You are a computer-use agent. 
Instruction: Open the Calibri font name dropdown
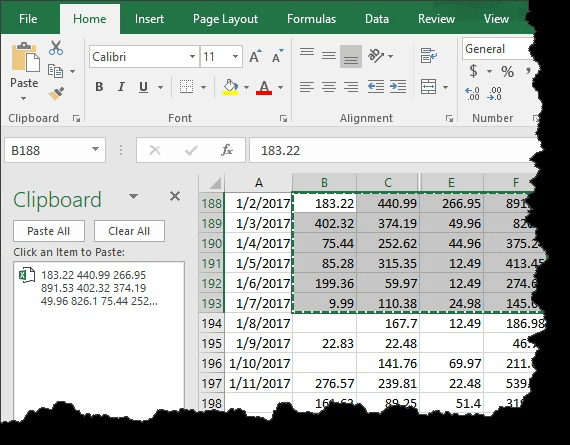(x=192, y=56)
